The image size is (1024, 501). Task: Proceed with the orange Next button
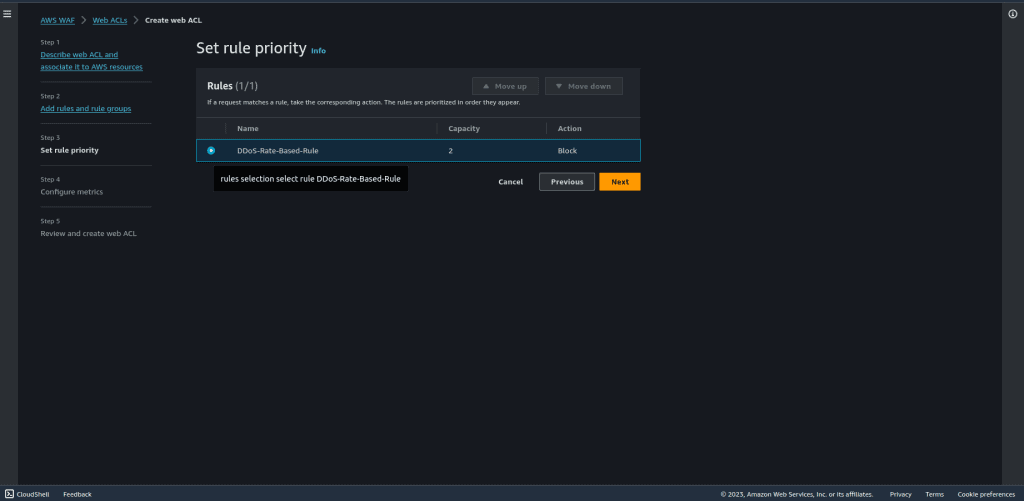tap(620, 182)
